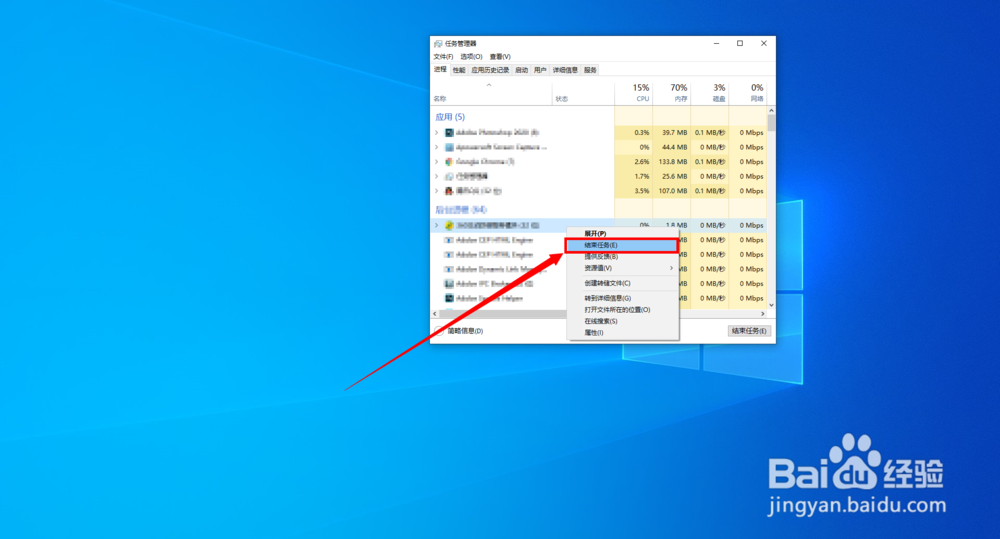The width and height of the screenshot is (1000, 539).
Task: Open the 选项(O) menu
Action: [471, 57]
